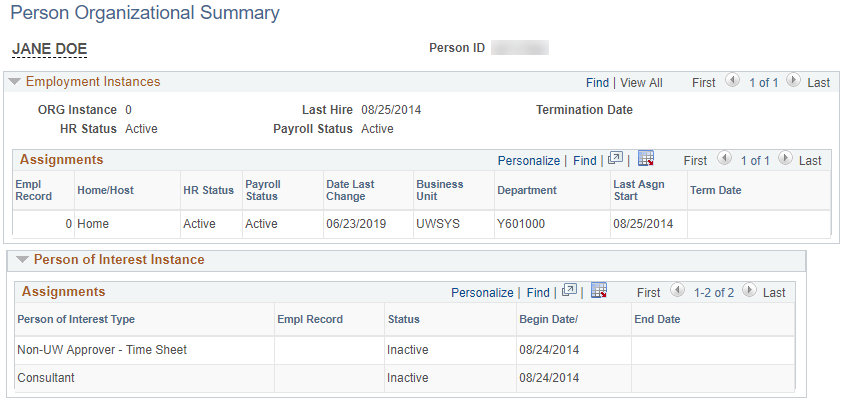
Task: Click First in Employment Instances header
Action: click(x=704, y=82)
